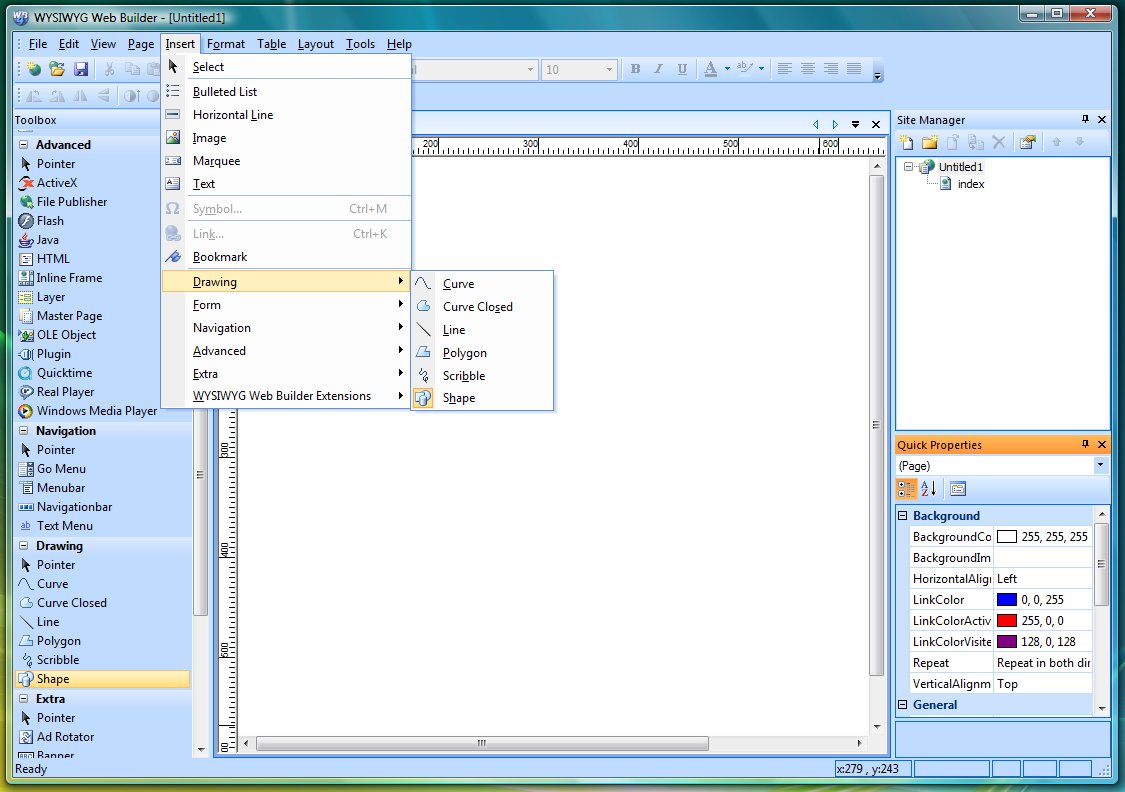Open the Tools menu
The height and width of the screenshot is (792, 1125).
coord(360,44)
